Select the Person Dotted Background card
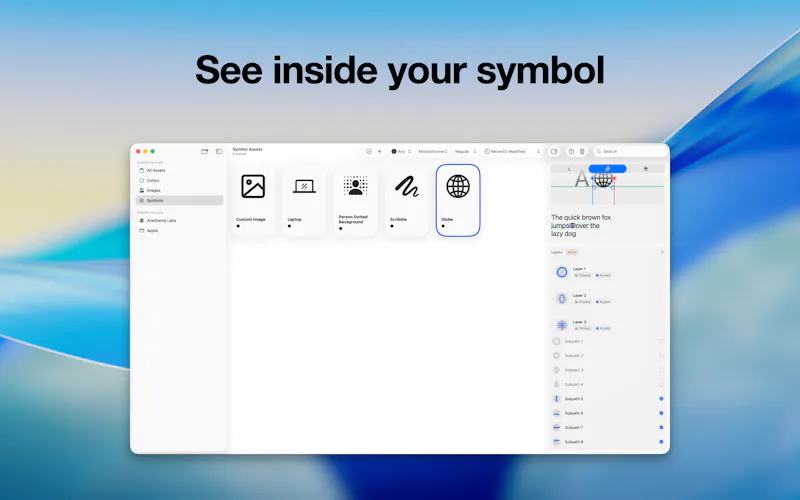The image size is (800, 500). click(x=356, y=200)
